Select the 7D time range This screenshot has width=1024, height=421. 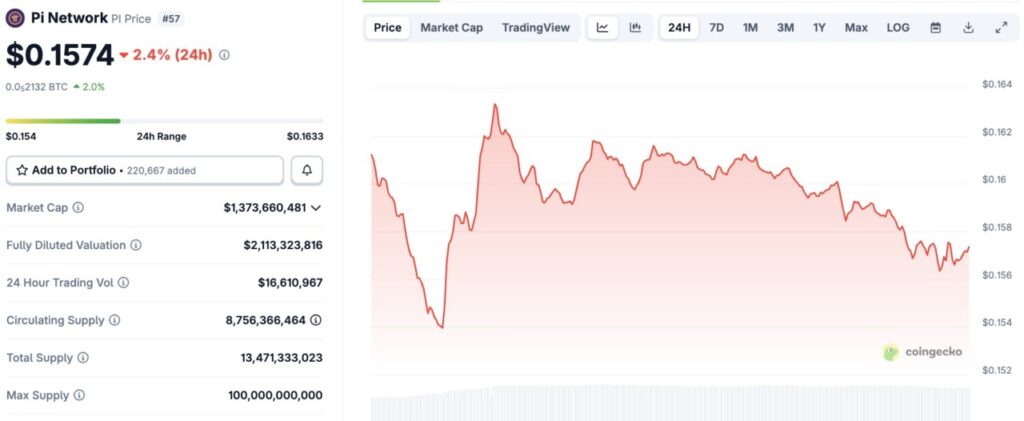tap(716, 28)
